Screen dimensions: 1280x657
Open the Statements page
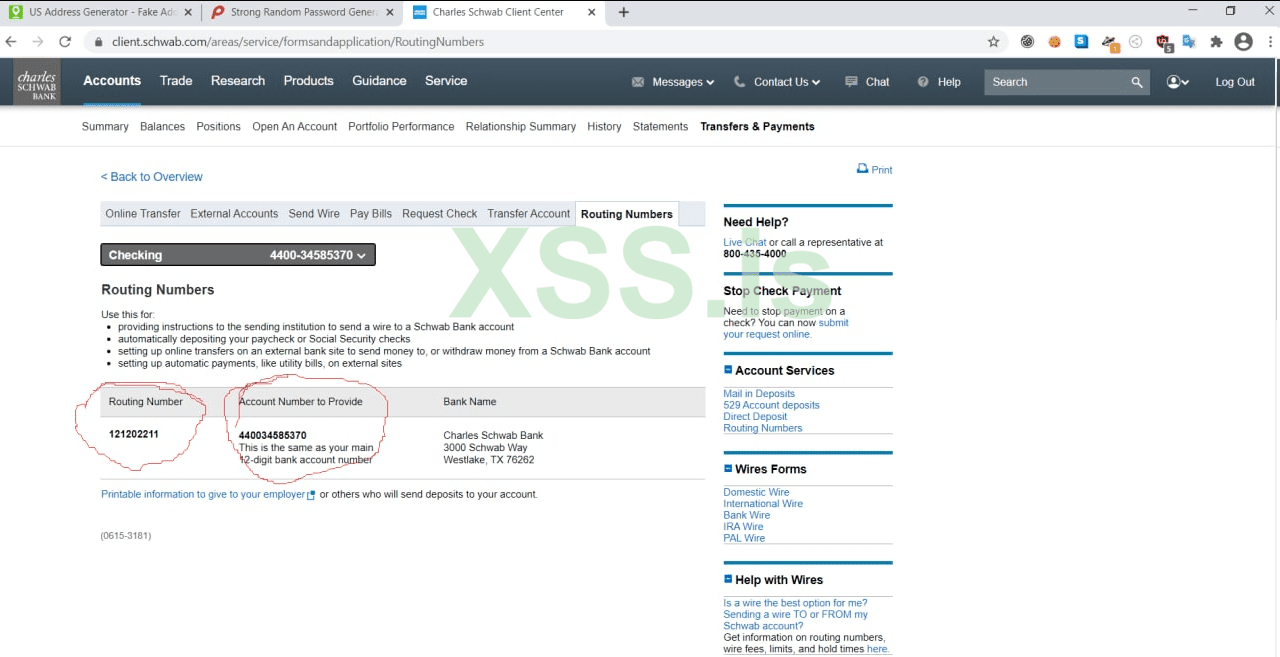coord(660,127)
